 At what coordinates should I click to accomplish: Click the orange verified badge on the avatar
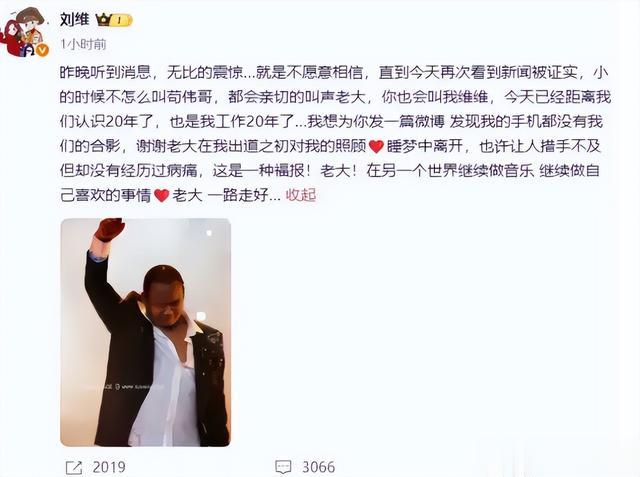[42, 51]
